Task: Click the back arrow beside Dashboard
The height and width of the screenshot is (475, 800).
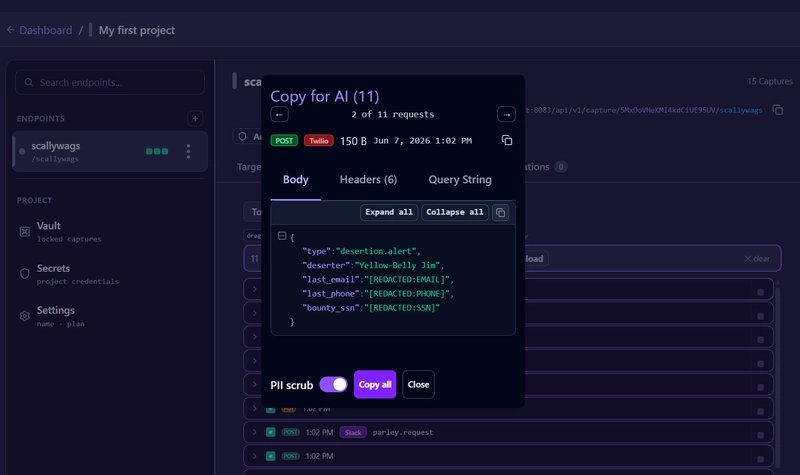Action: pos(11,30)
